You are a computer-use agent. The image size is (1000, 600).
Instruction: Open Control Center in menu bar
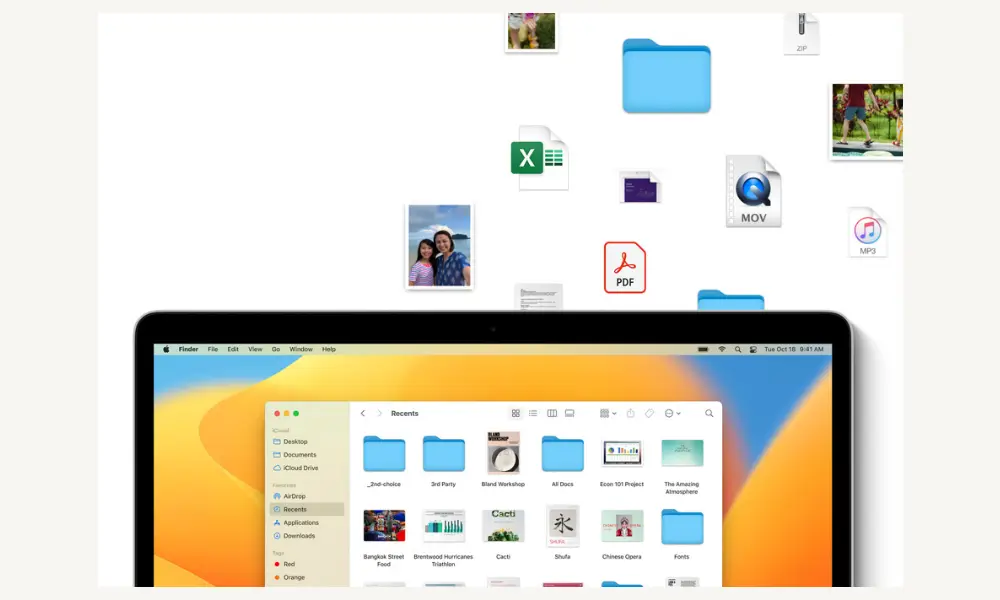tap(753, 349)
